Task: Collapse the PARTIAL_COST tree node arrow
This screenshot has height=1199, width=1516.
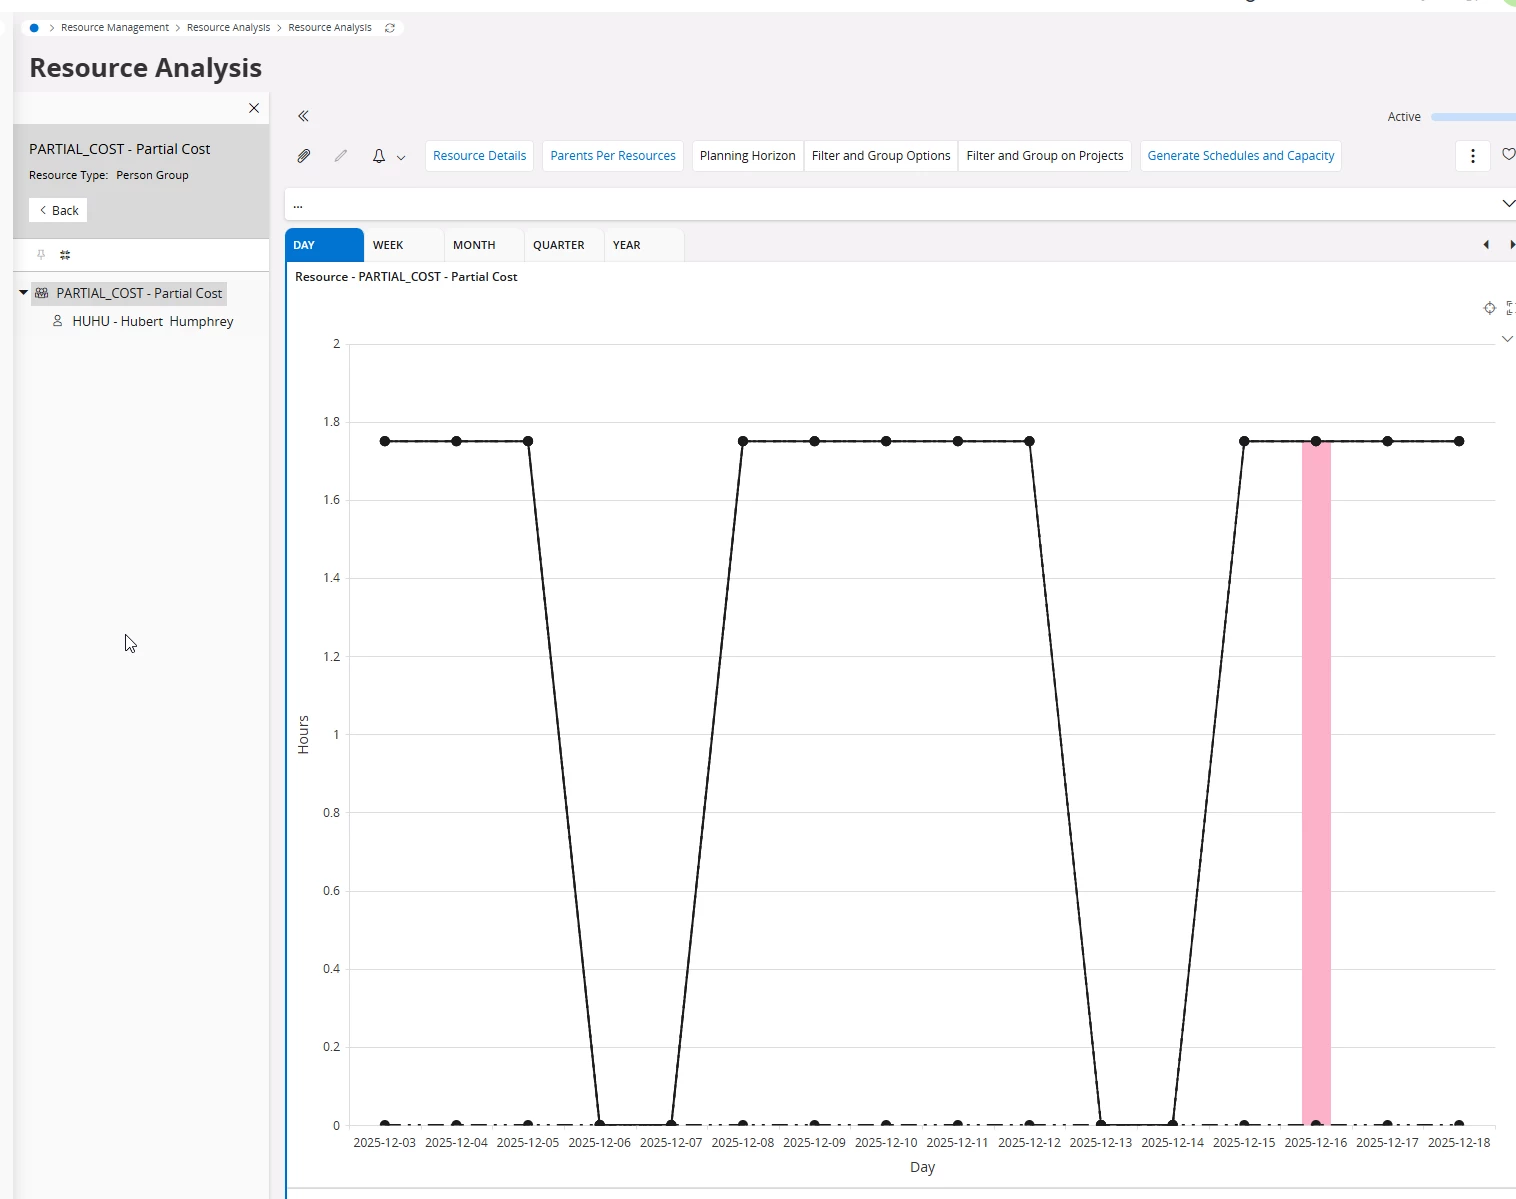Action: click(23, 293)
